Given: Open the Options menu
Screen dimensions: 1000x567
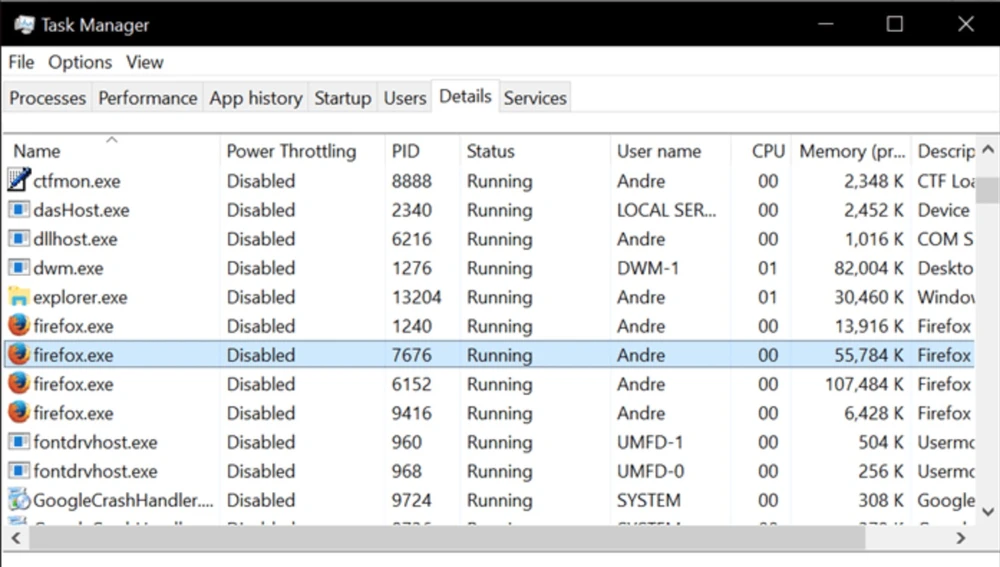Looking at the screenshot, I should coord(80,62).
